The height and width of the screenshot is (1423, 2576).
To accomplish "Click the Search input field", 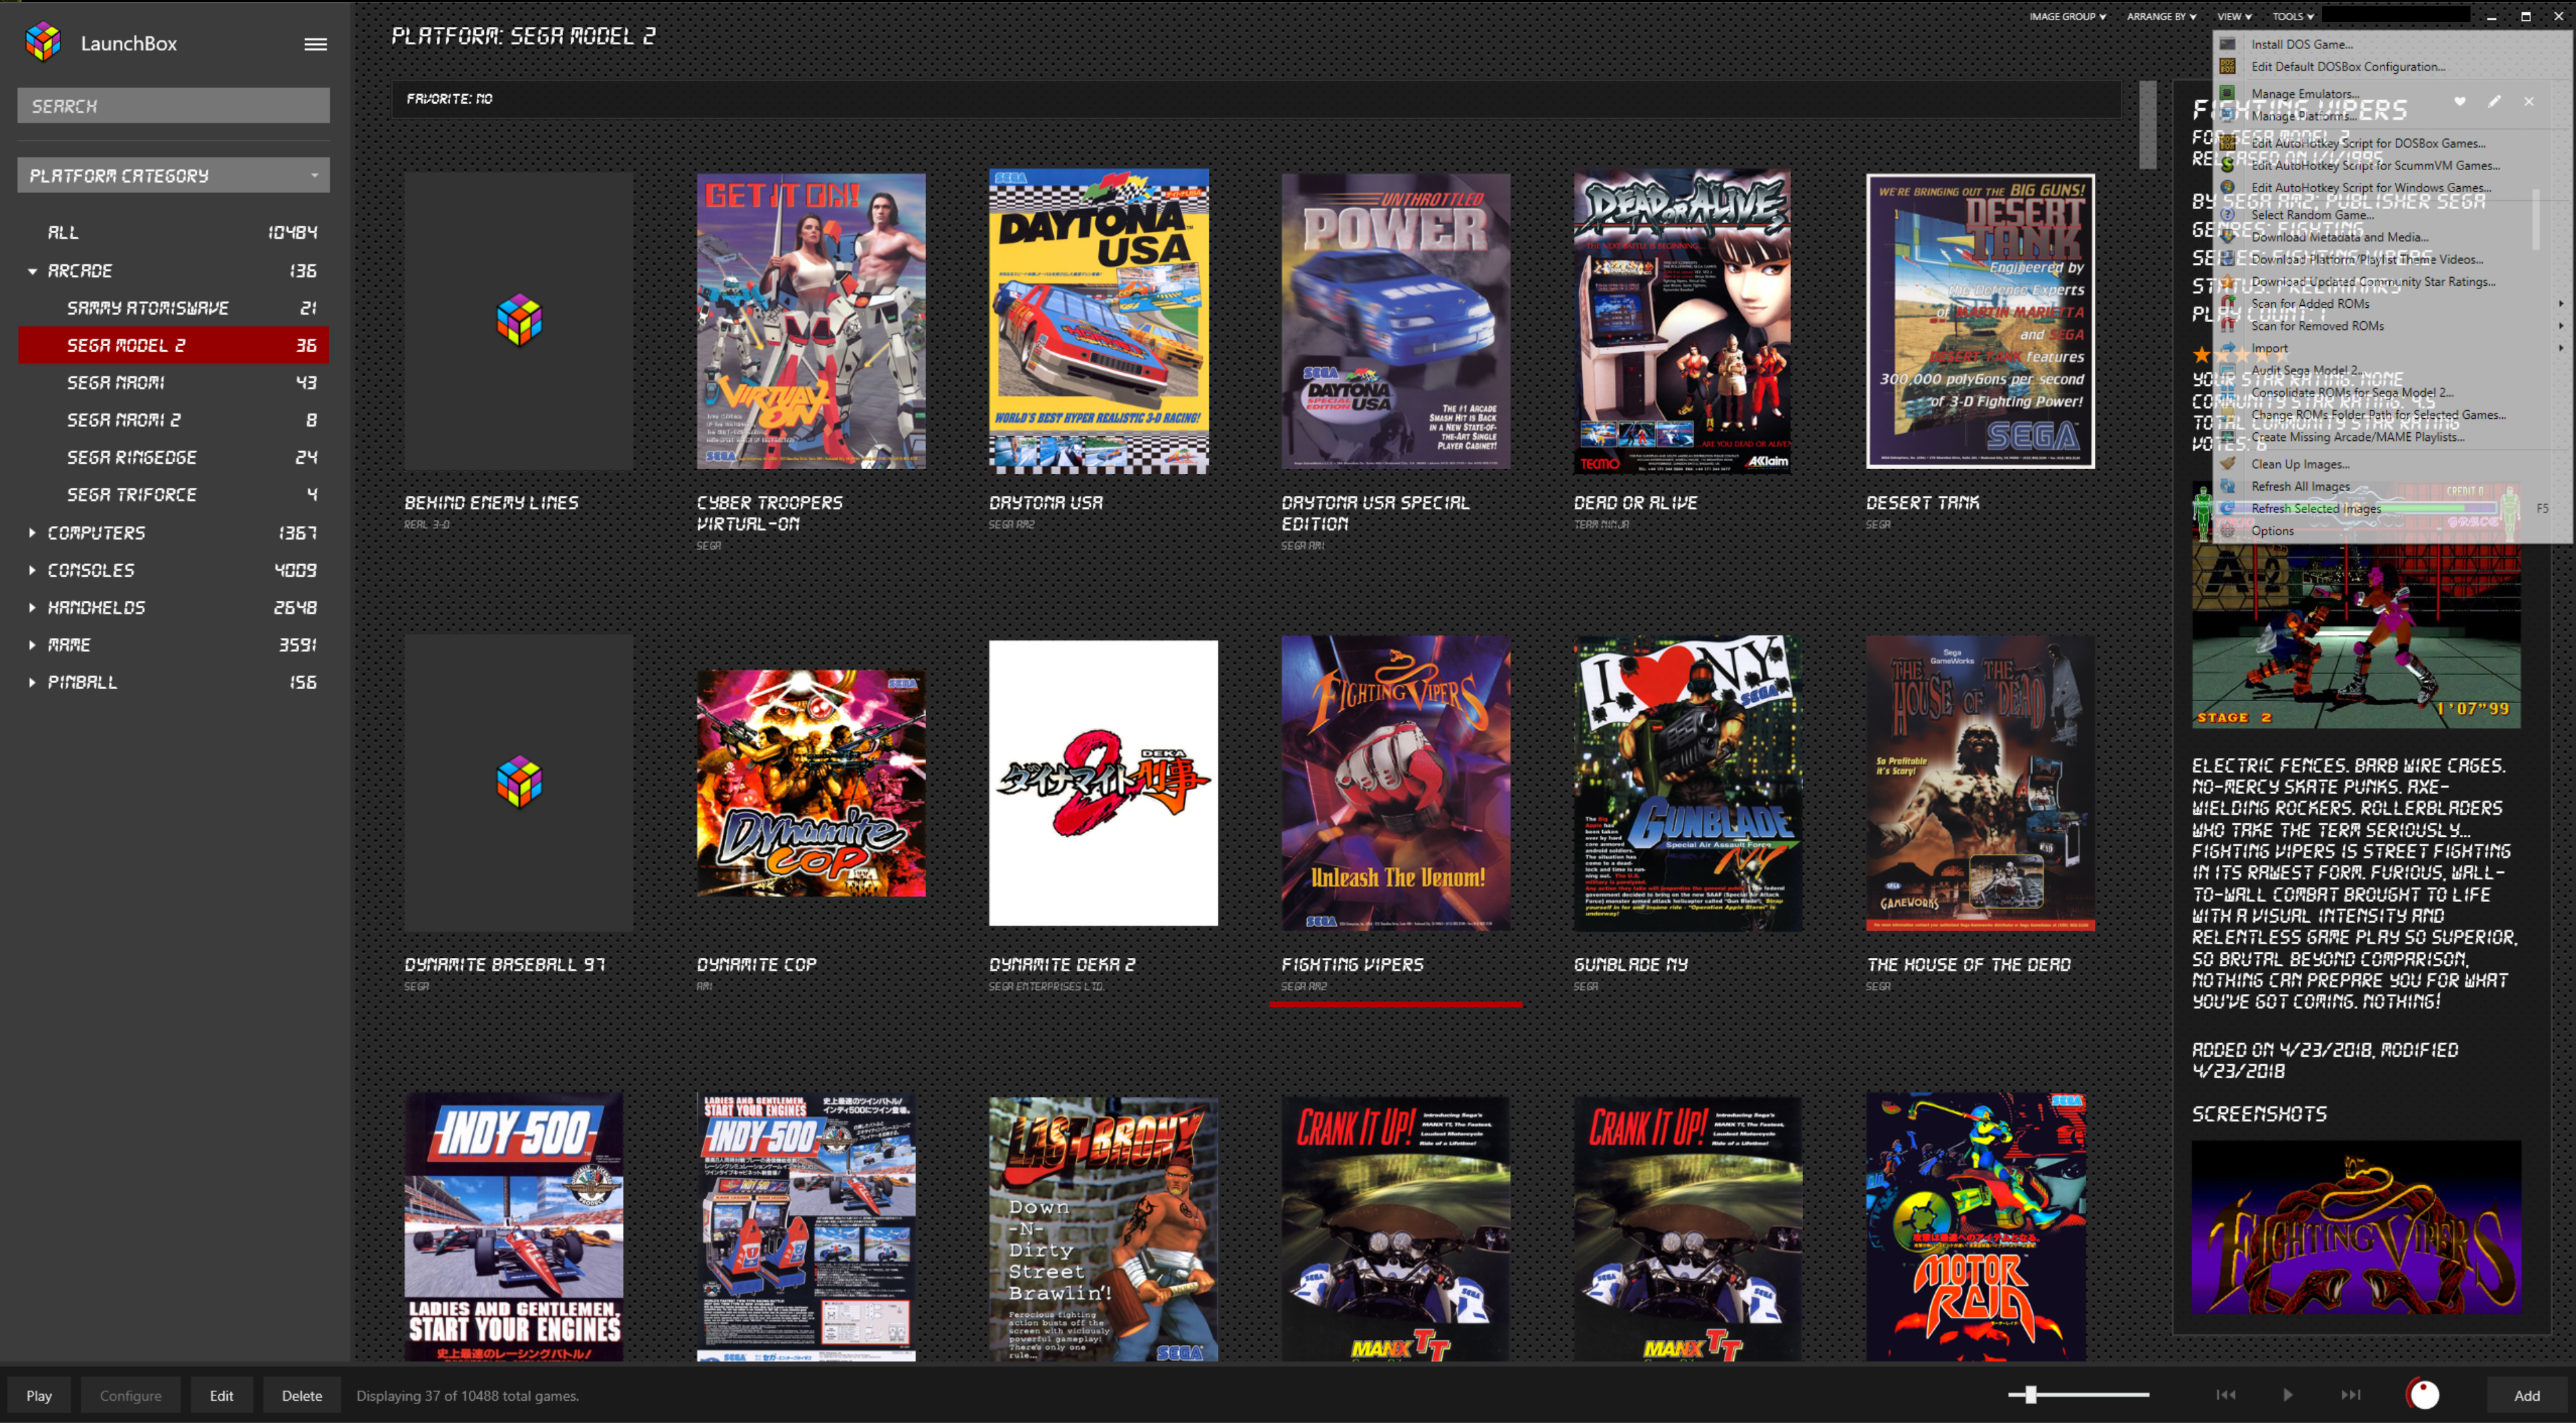I will tap(173, 106).
